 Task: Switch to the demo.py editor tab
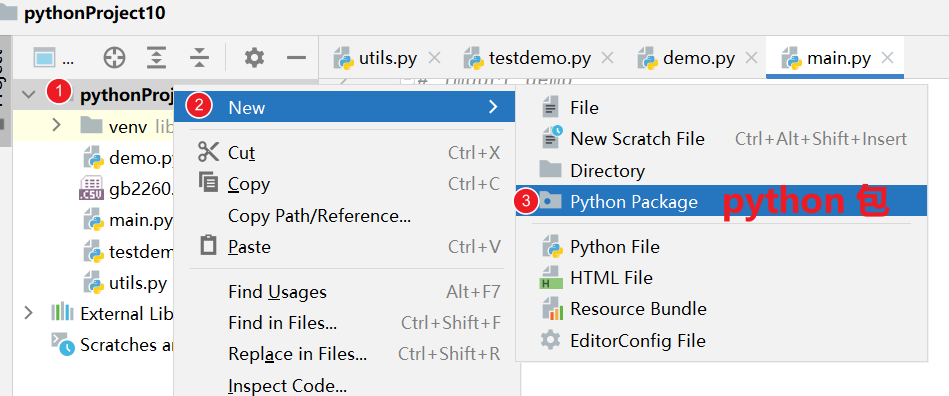coord(698,59)
